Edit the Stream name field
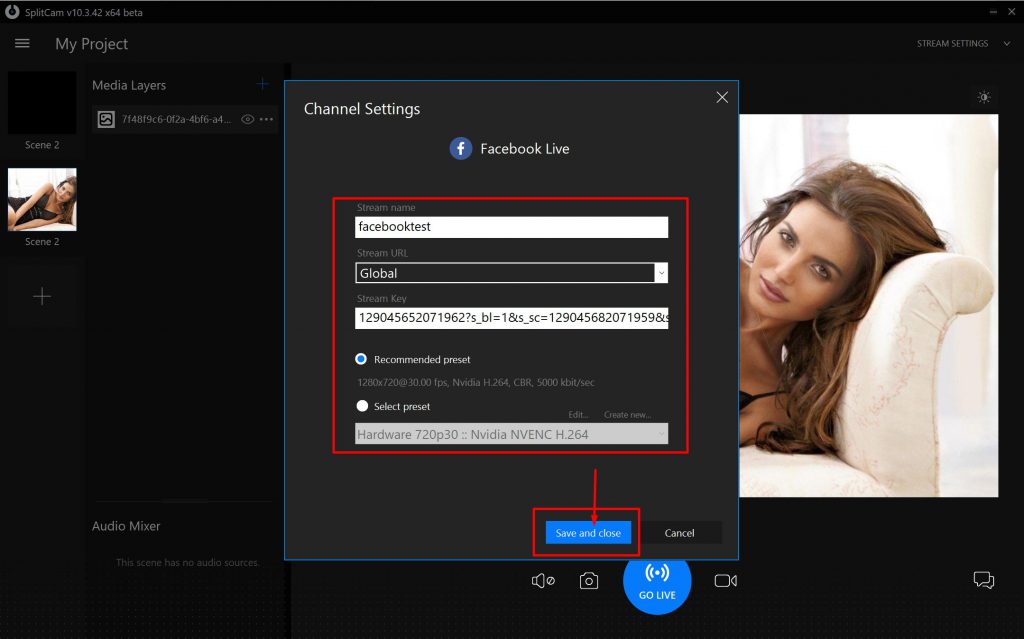Image resolution: width=1024 pixels, height=639 pixels. 511,227
